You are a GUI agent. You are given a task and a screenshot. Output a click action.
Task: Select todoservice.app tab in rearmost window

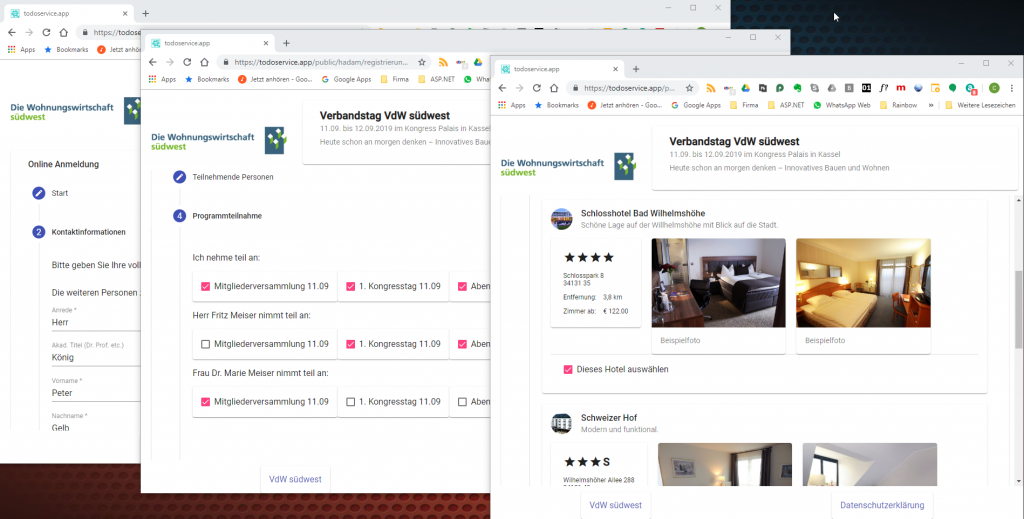(68, 13)
